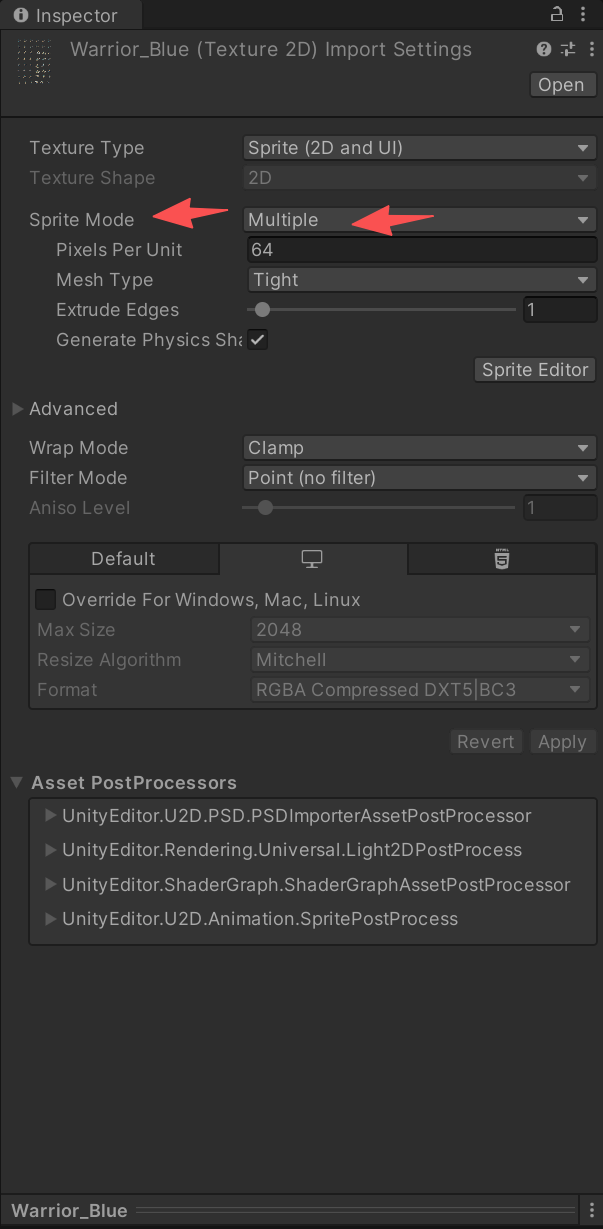
Task: Open the Sprite Editor
Action: tap(535, 370)
